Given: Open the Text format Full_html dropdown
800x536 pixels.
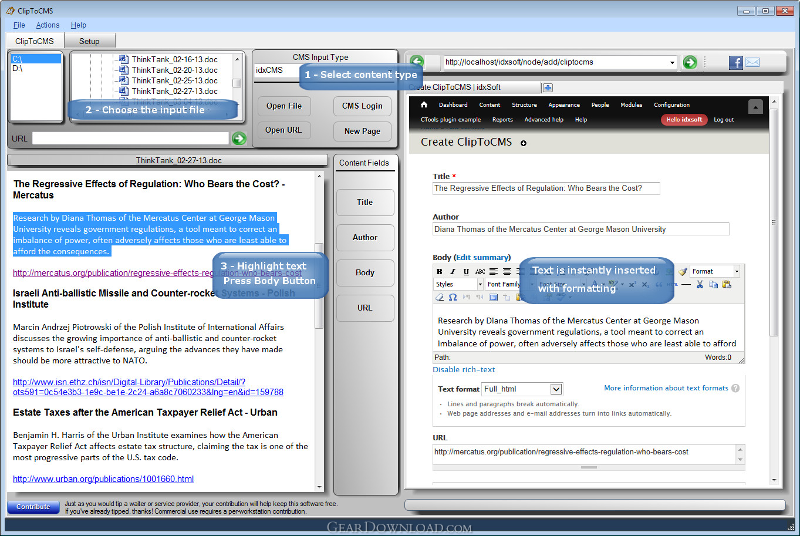Looking at the screenshot, I should [x=556, y=389].
